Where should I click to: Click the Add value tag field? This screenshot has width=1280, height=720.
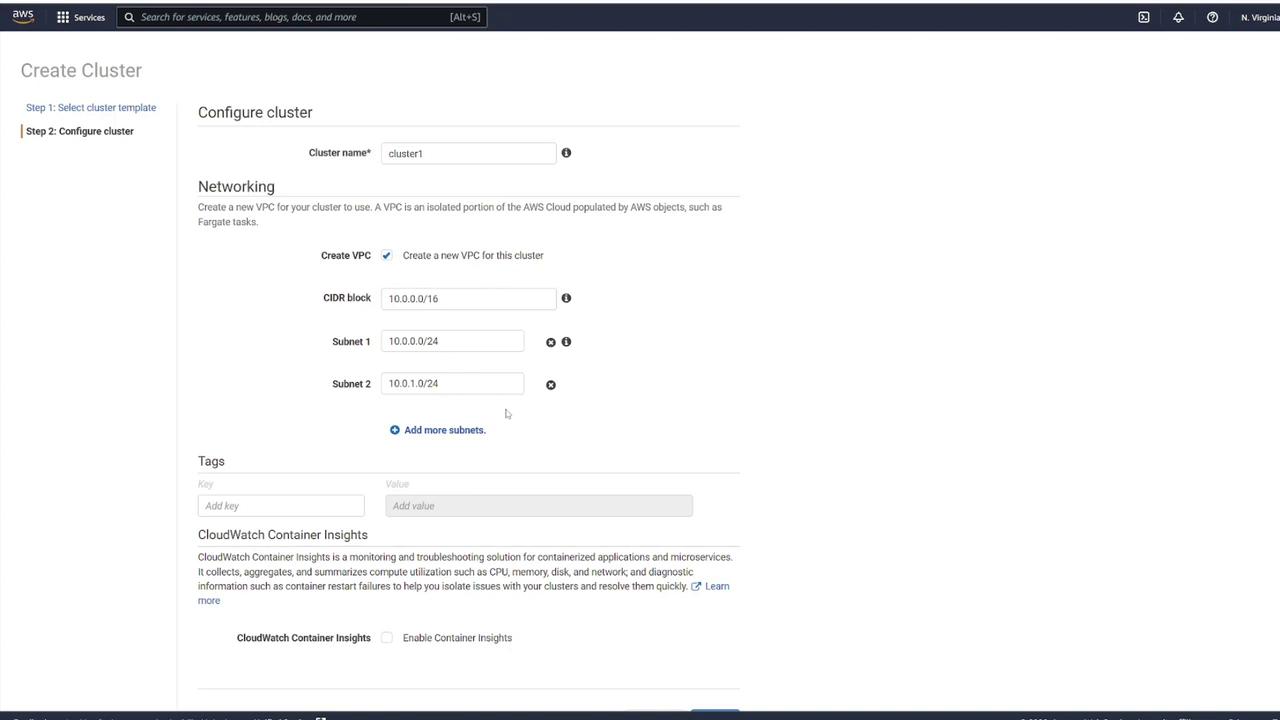(539, 506)
